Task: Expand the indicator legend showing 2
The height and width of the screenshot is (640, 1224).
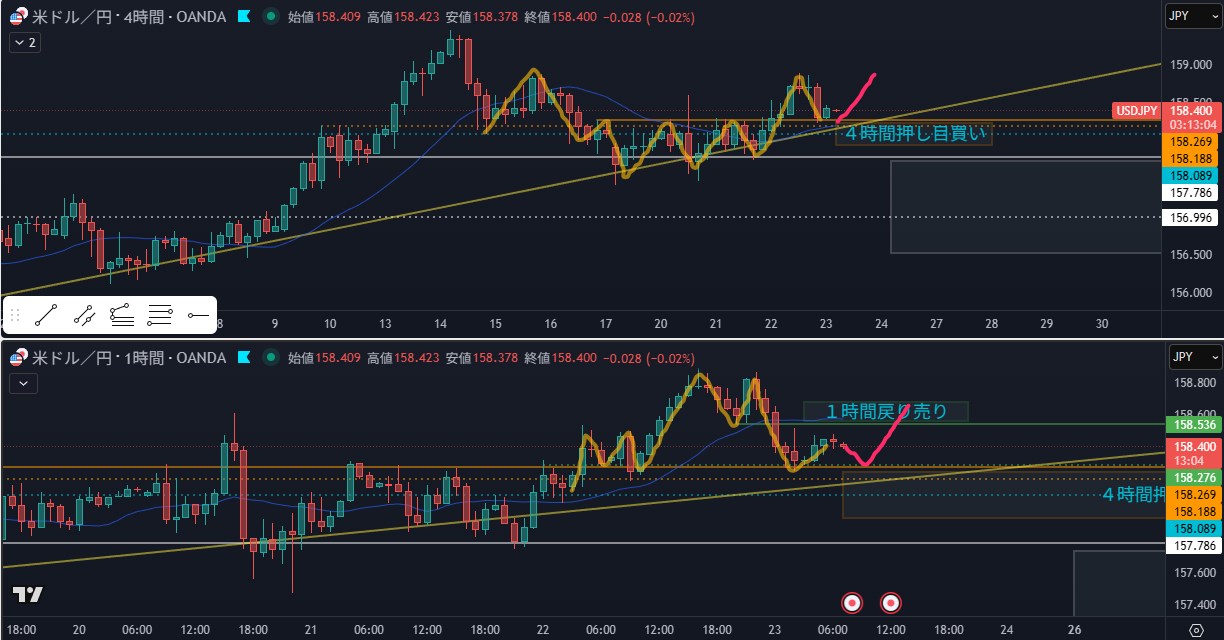Action: pos(24,42)
